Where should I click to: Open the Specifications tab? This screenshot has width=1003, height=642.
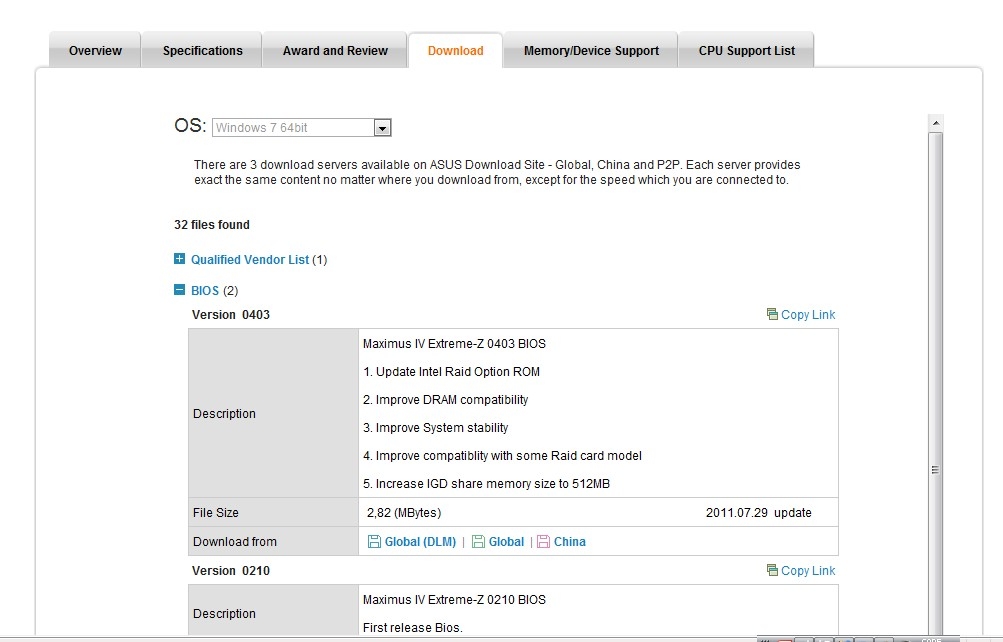tap(202, 51)
